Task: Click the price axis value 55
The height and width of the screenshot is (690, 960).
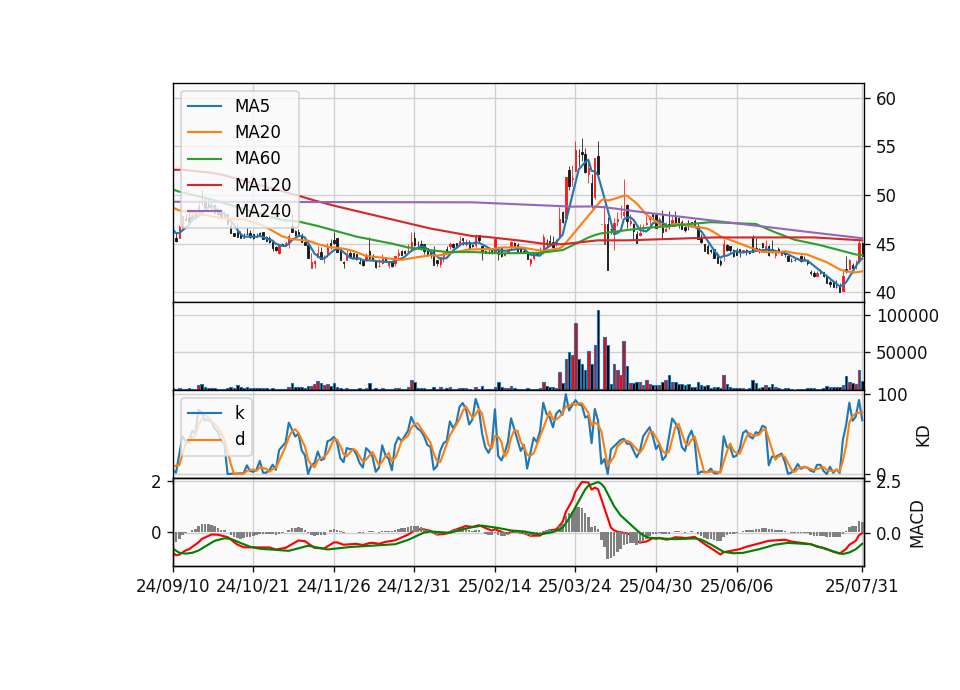Action: point(885,147)
